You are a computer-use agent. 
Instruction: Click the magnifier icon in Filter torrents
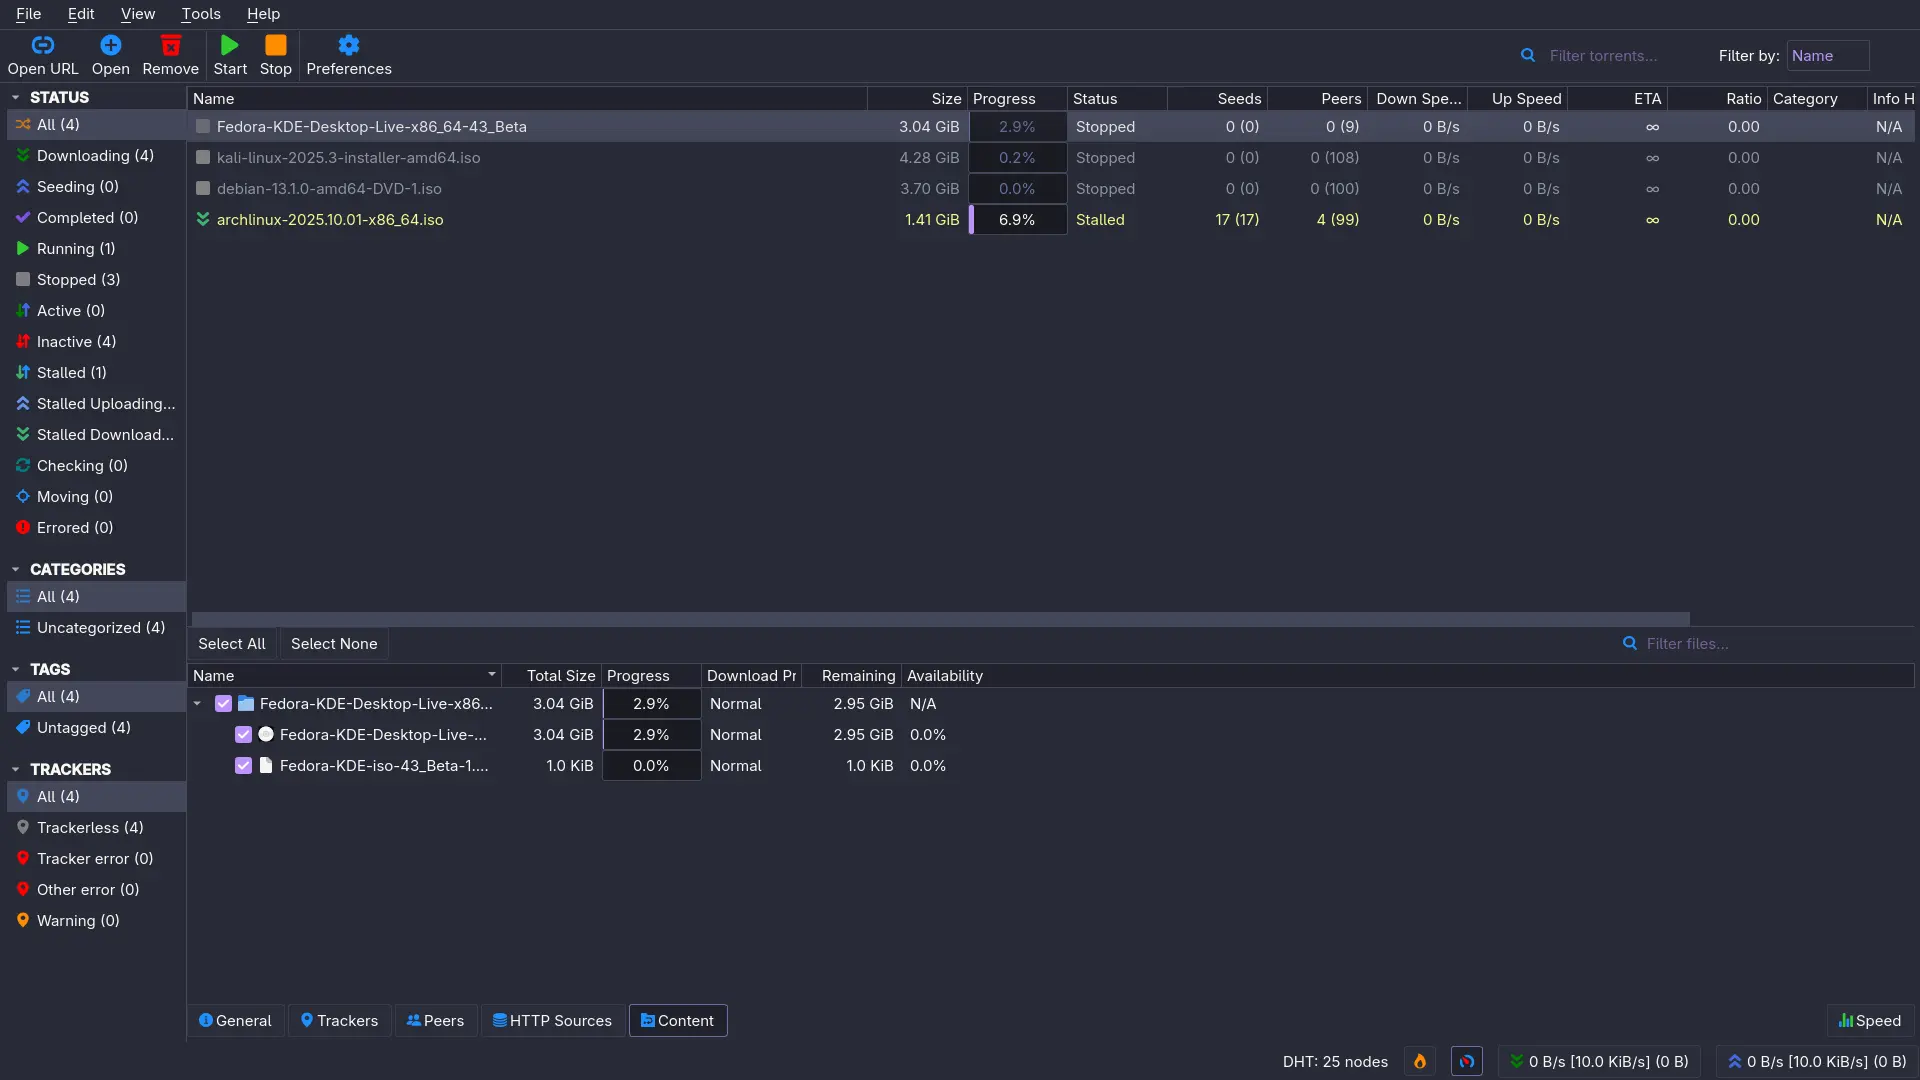(1528, 56)
